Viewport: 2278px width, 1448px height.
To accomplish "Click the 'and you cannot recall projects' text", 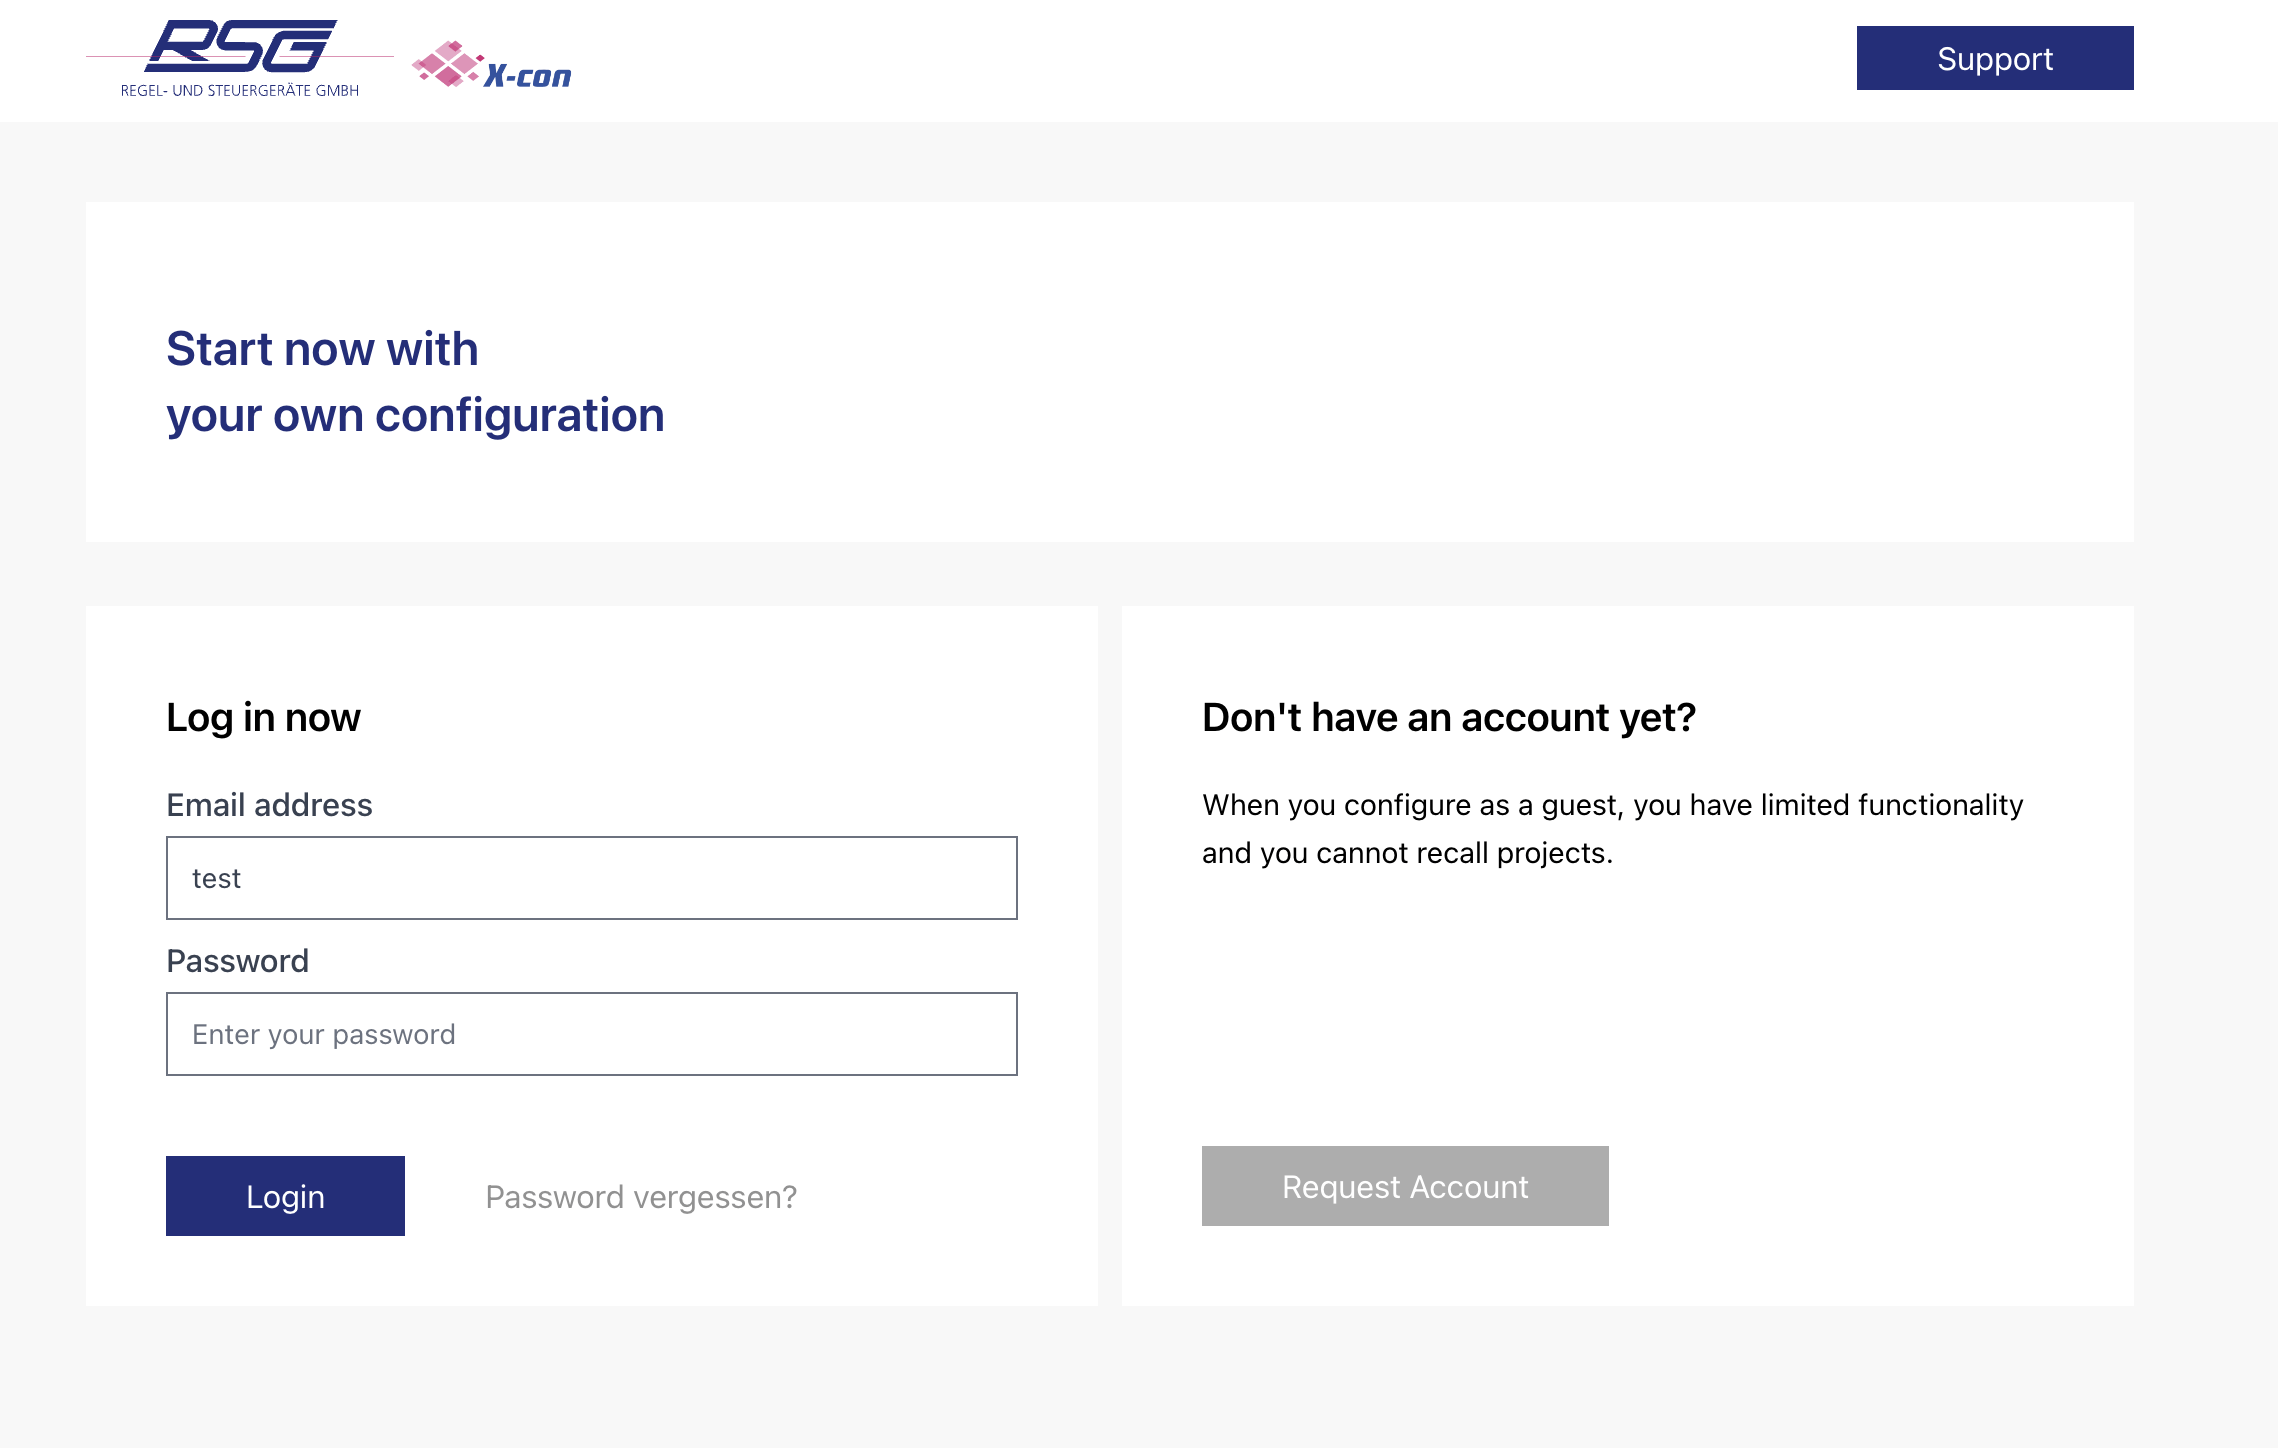I will pos(1407,853).
